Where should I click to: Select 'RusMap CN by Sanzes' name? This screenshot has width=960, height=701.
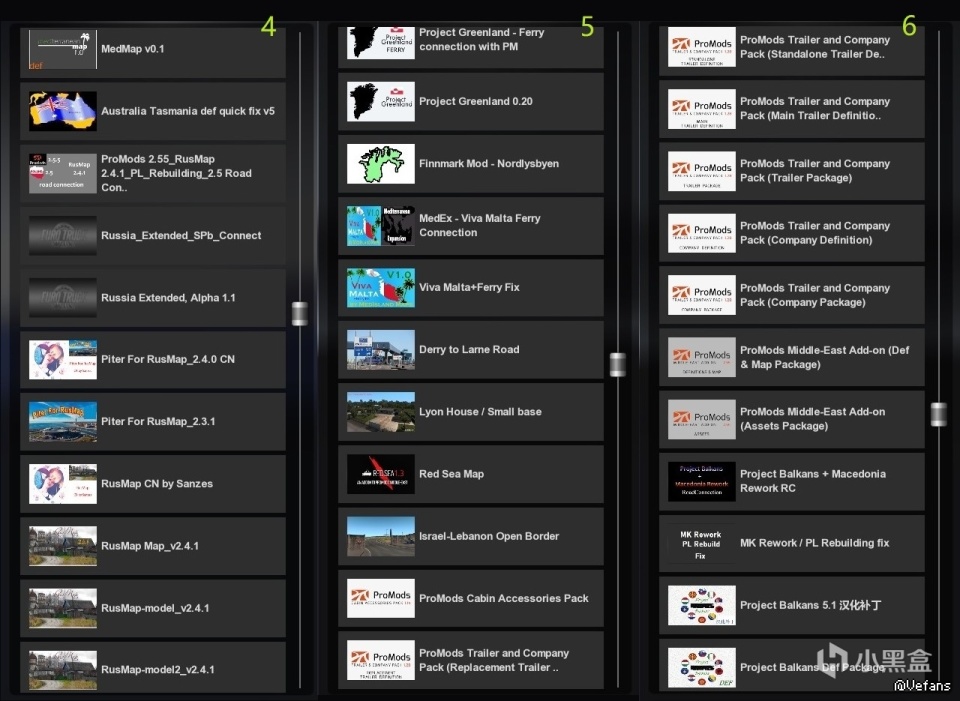157,484
